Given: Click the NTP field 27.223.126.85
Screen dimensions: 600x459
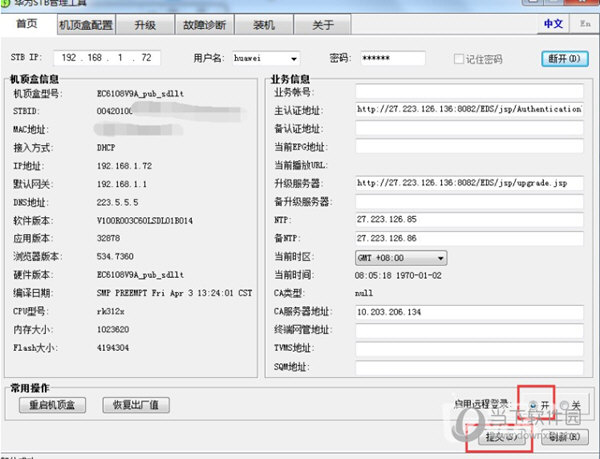Looking at the screenshot, I should [469, 220].
